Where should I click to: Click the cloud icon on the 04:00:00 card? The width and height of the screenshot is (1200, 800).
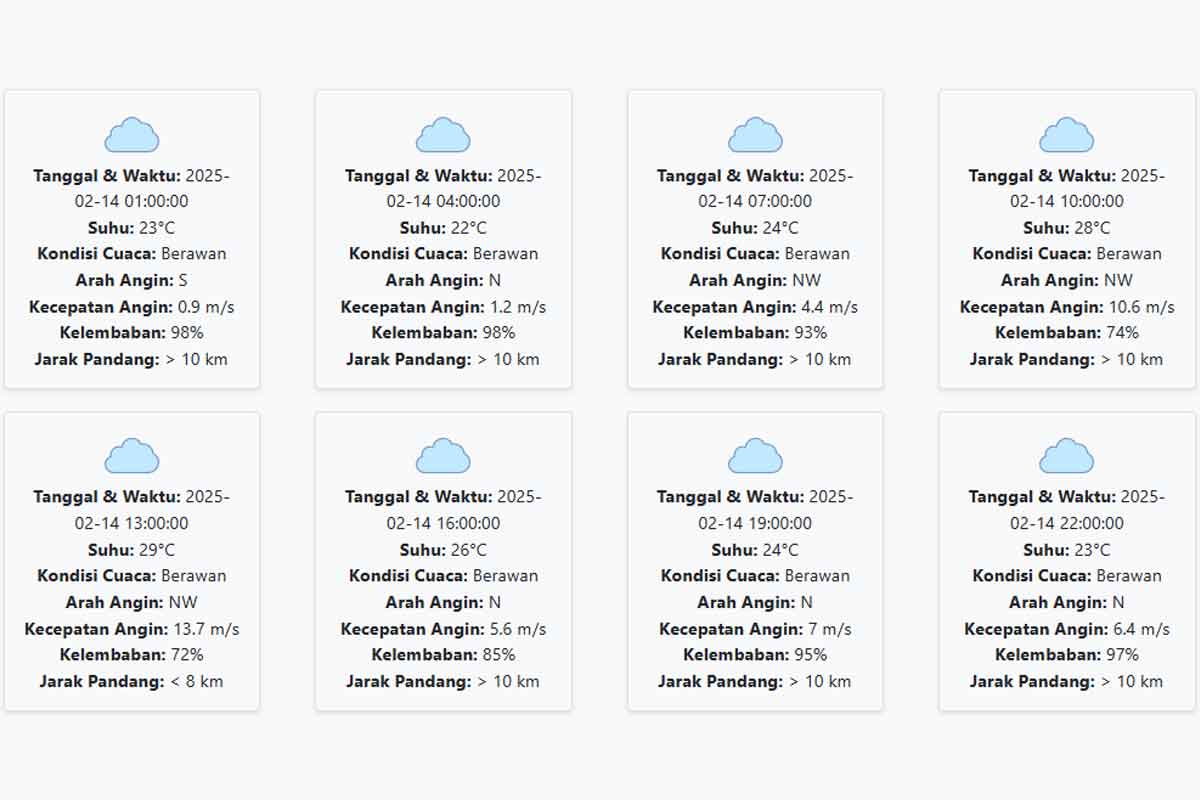[x=443, y=135]
